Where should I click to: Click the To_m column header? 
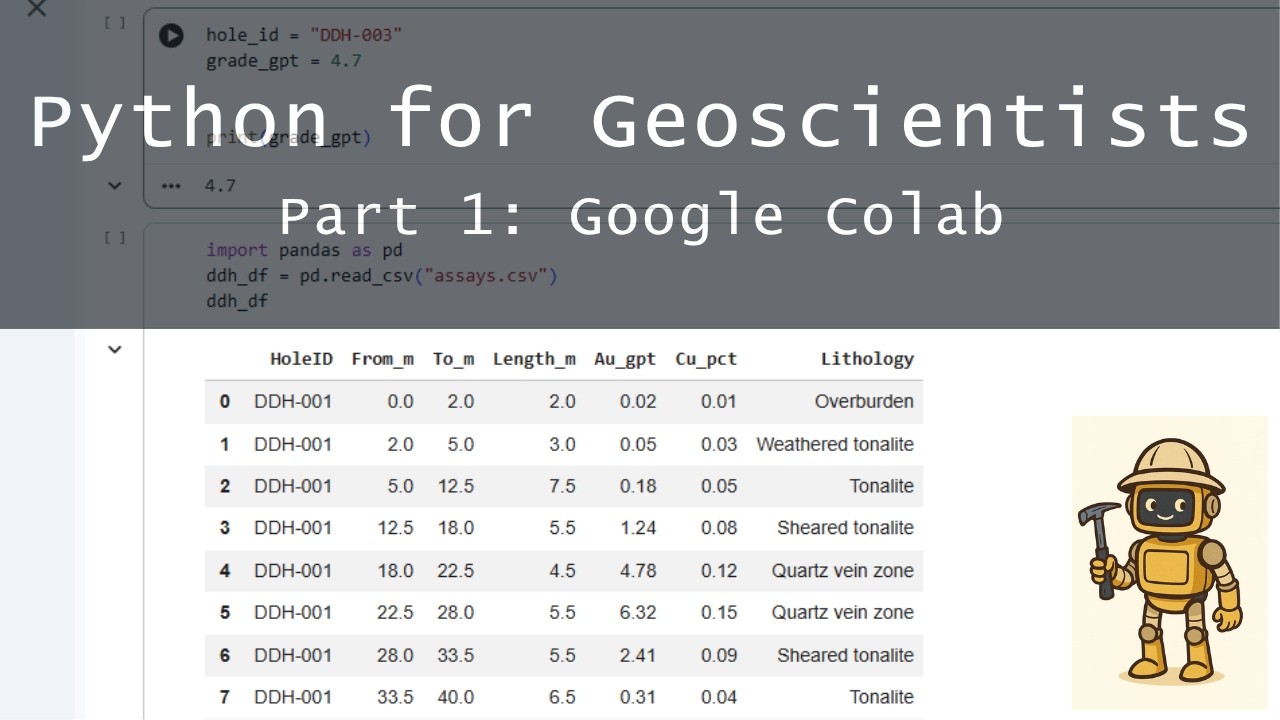coord(454,359)
